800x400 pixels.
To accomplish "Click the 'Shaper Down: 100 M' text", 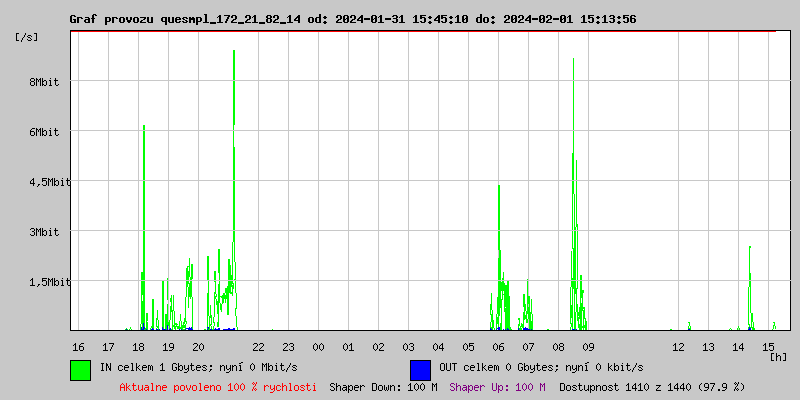I will [x=383, y=386].
